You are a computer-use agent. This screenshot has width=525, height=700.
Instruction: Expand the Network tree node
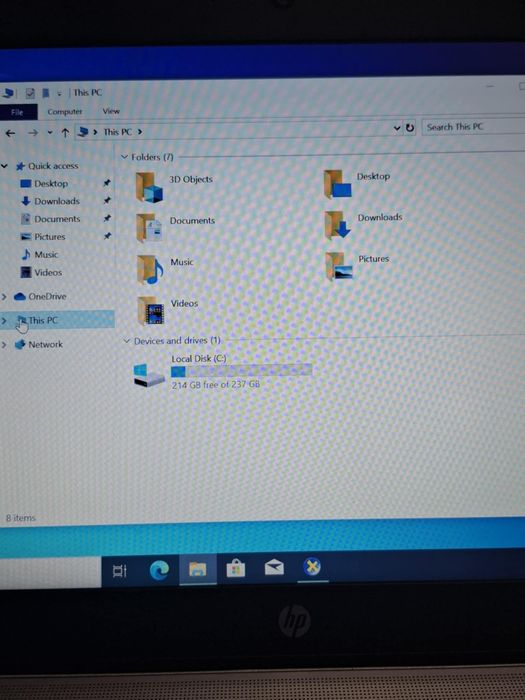tap(4, 345)
